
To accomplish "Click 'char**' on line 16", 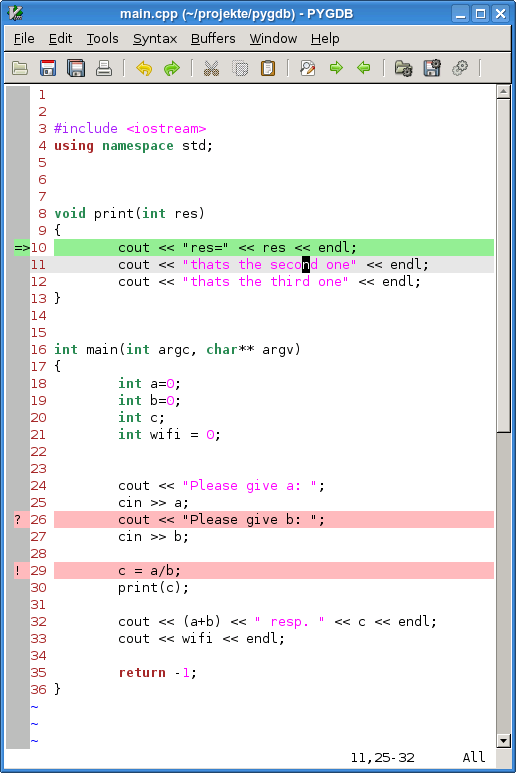I will pyautogui.click(x=230, y=350).
